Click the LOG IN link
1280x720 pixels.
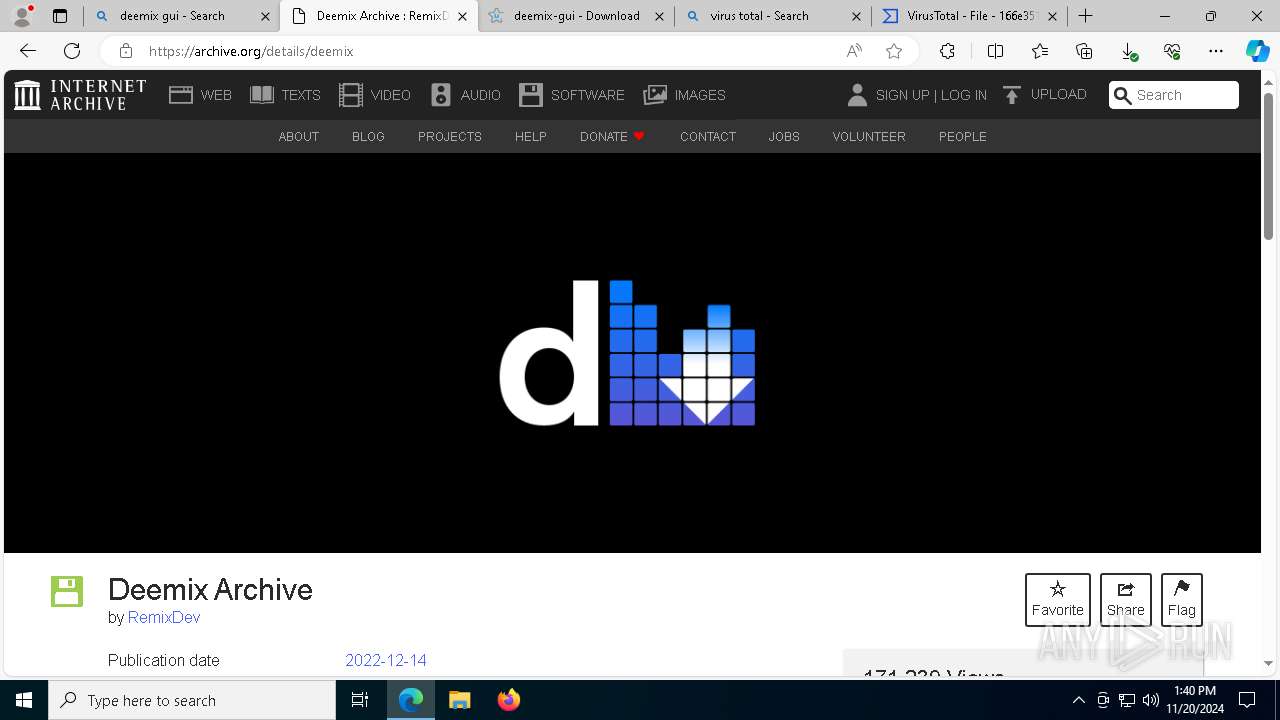[964, 95]
